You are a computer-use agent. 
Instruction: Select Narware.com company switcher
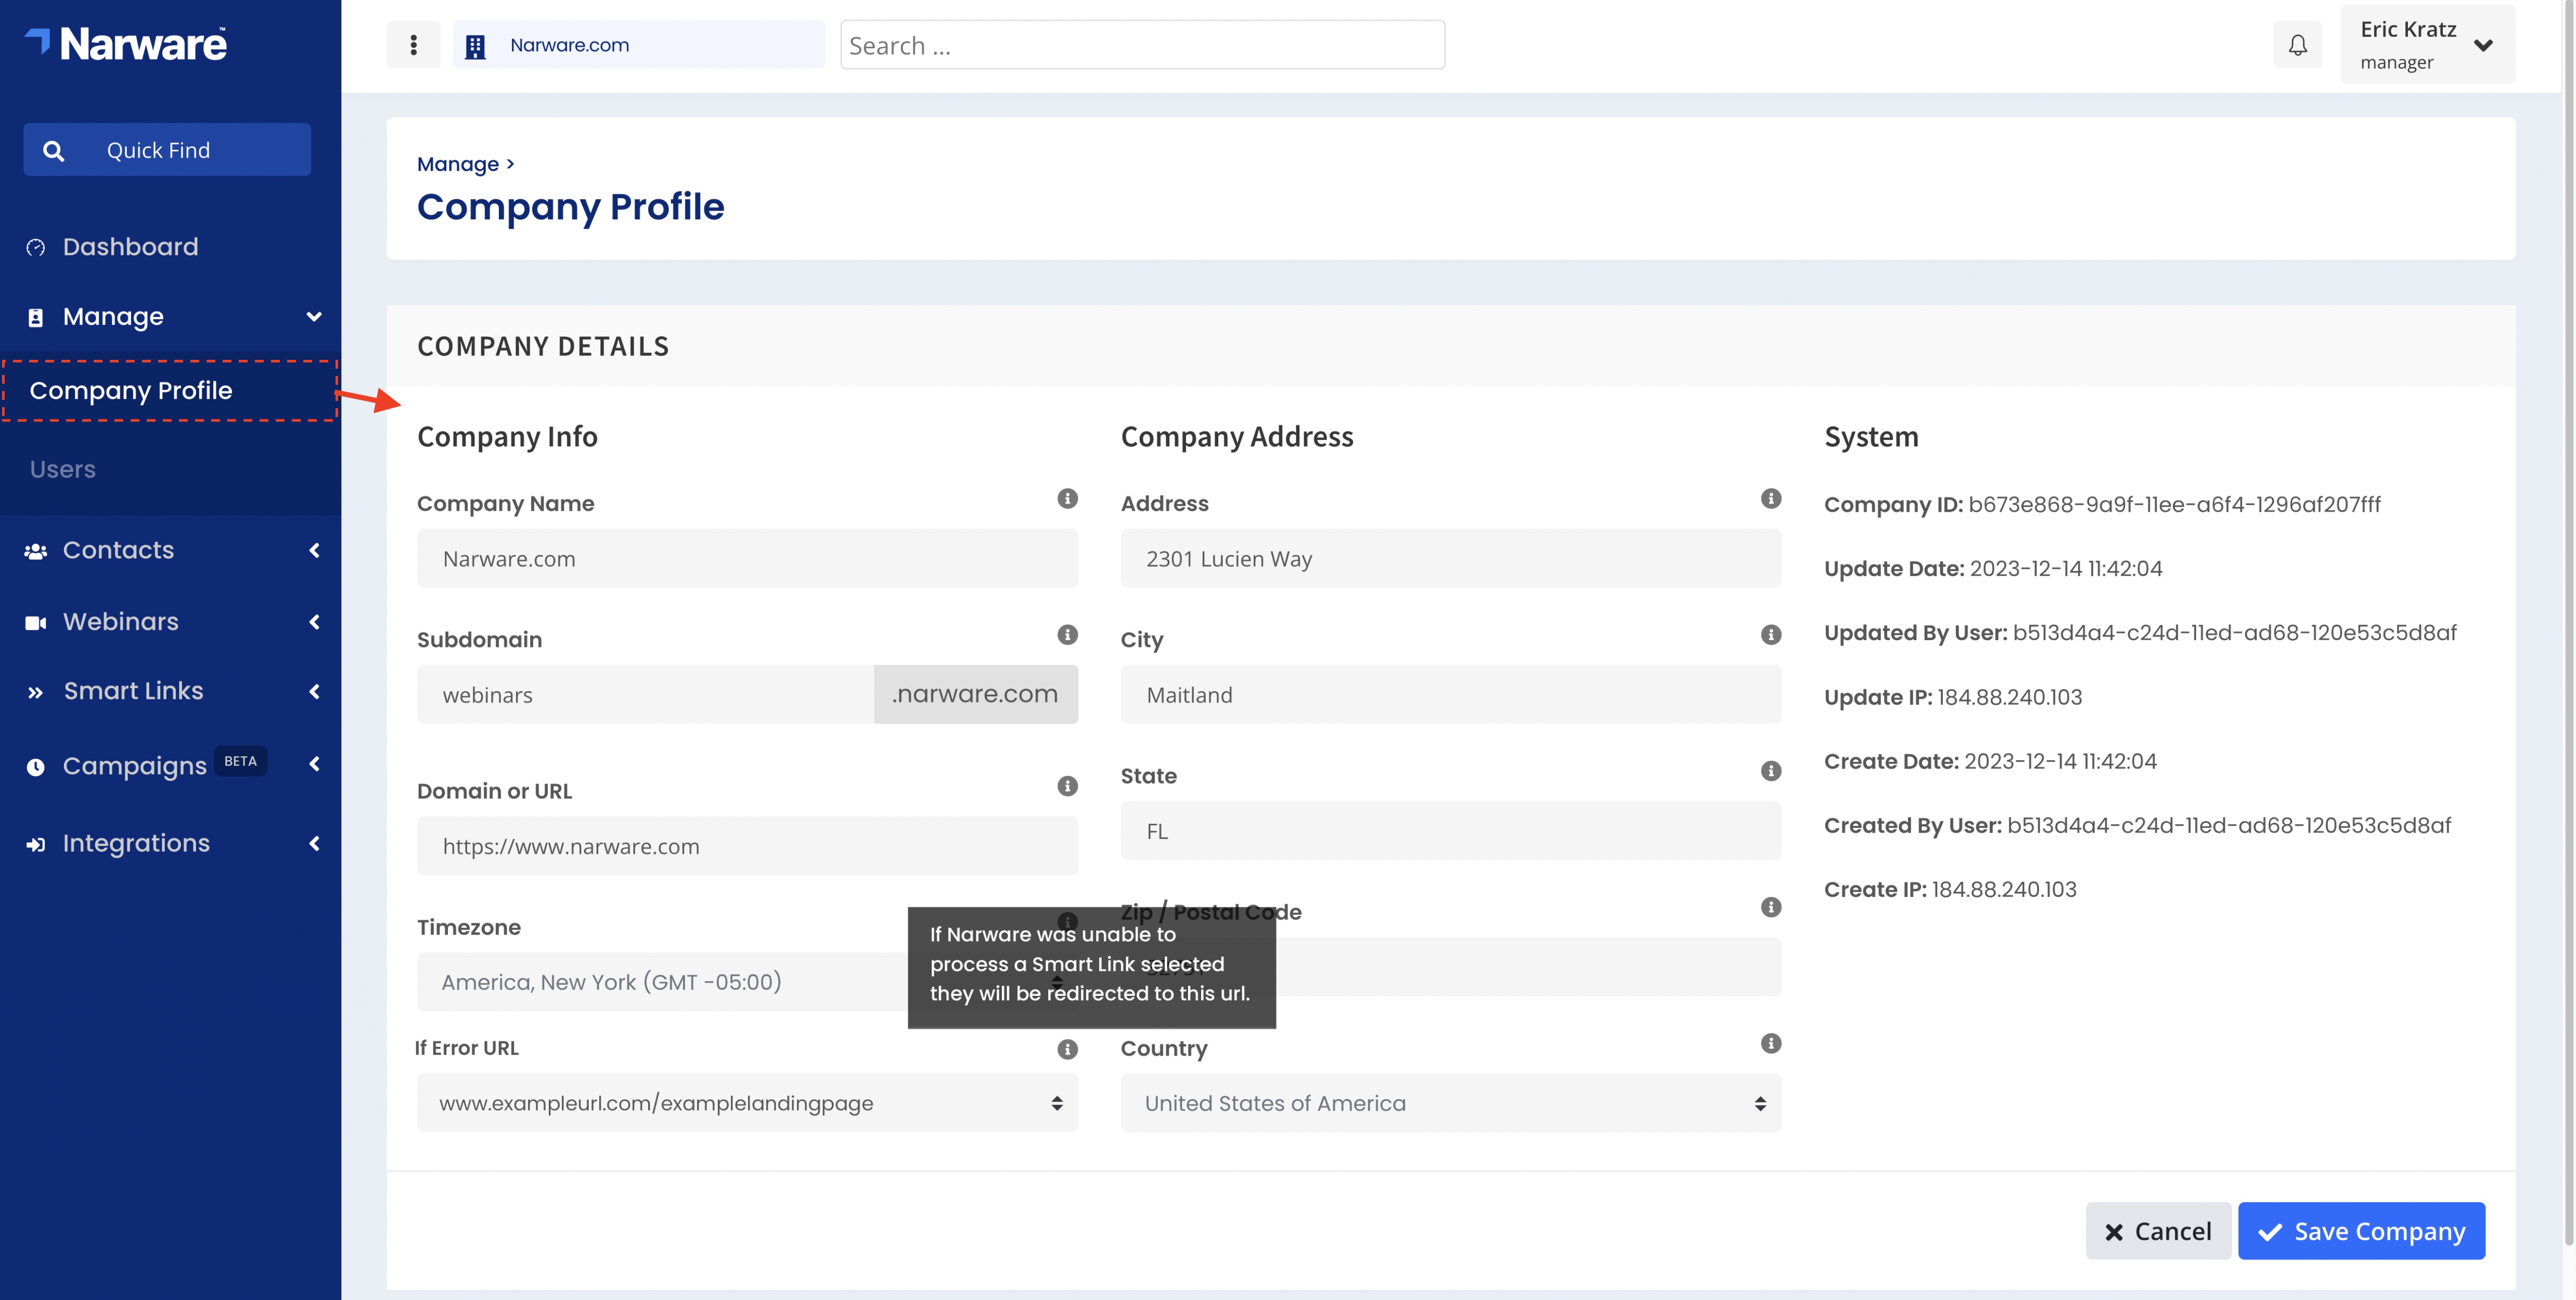[638, 45]
